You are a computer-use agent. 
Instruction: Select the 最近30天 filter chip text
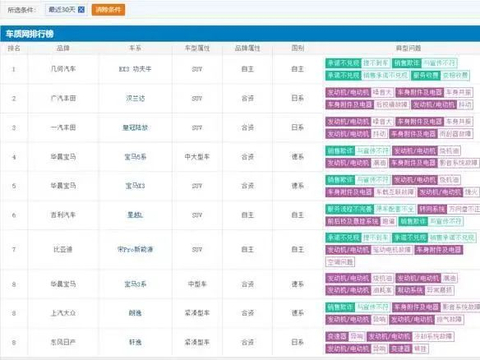tap(62, 10)
